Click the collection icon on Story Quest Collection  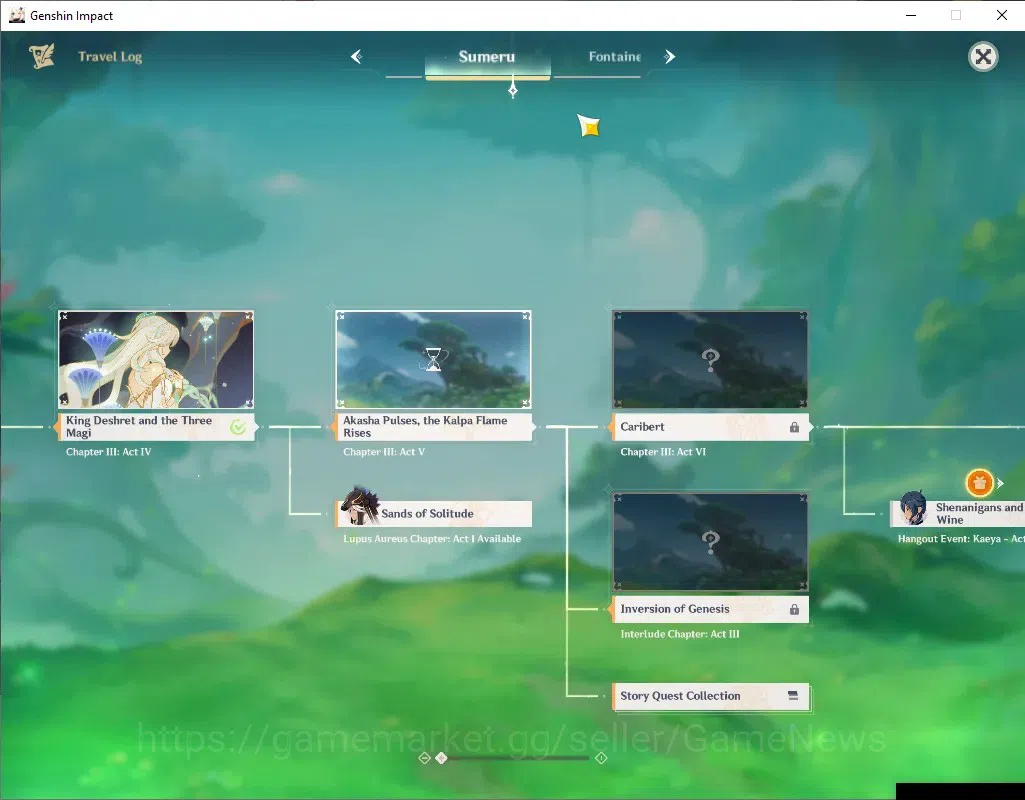[793, 695]
